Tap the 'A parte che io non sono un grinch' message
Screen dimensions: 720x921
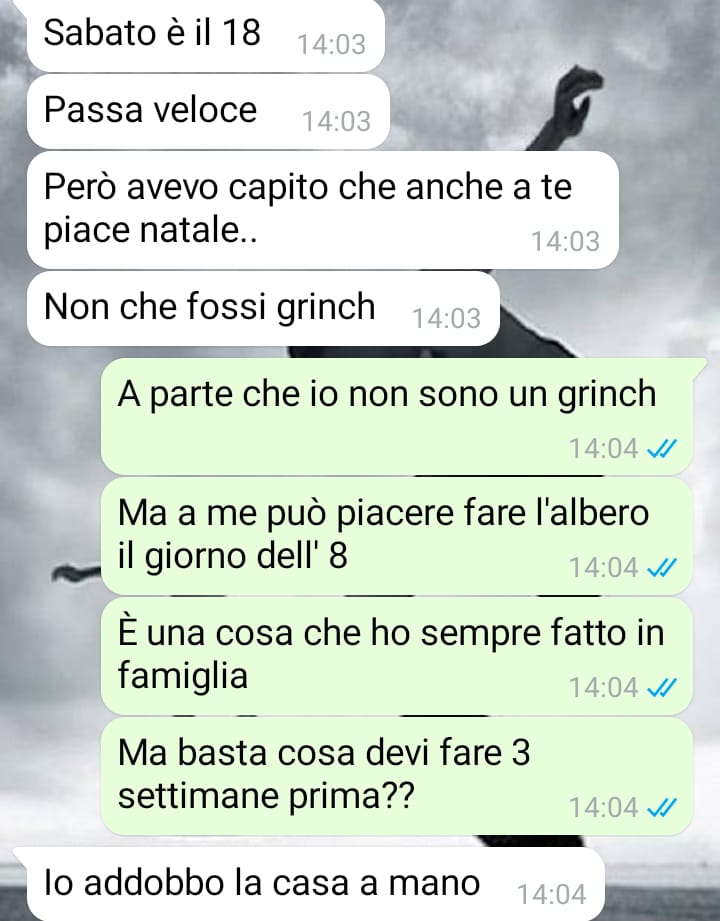coord(396,416)
